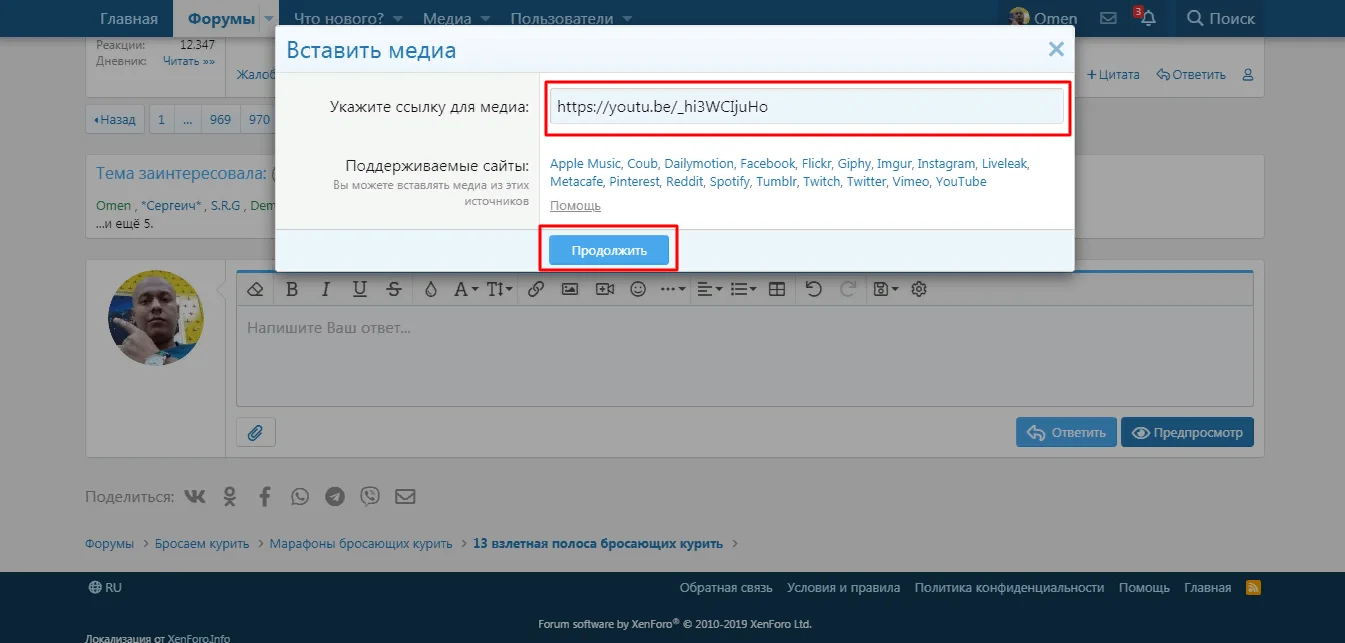Open the list type dropdown
This screenshot has width=1345, height=643.
(743, 289)
